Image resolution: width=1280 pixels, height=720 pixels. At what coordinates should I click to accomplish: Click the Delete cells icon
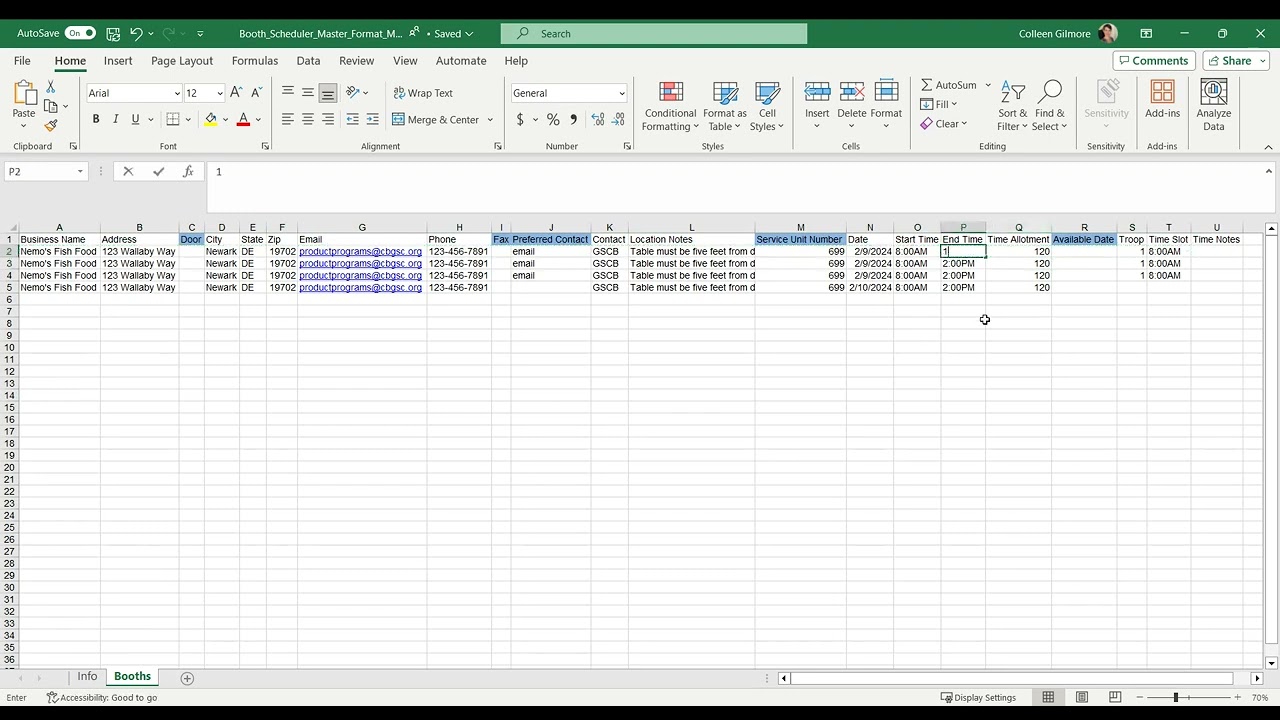[x=852, y=93]
